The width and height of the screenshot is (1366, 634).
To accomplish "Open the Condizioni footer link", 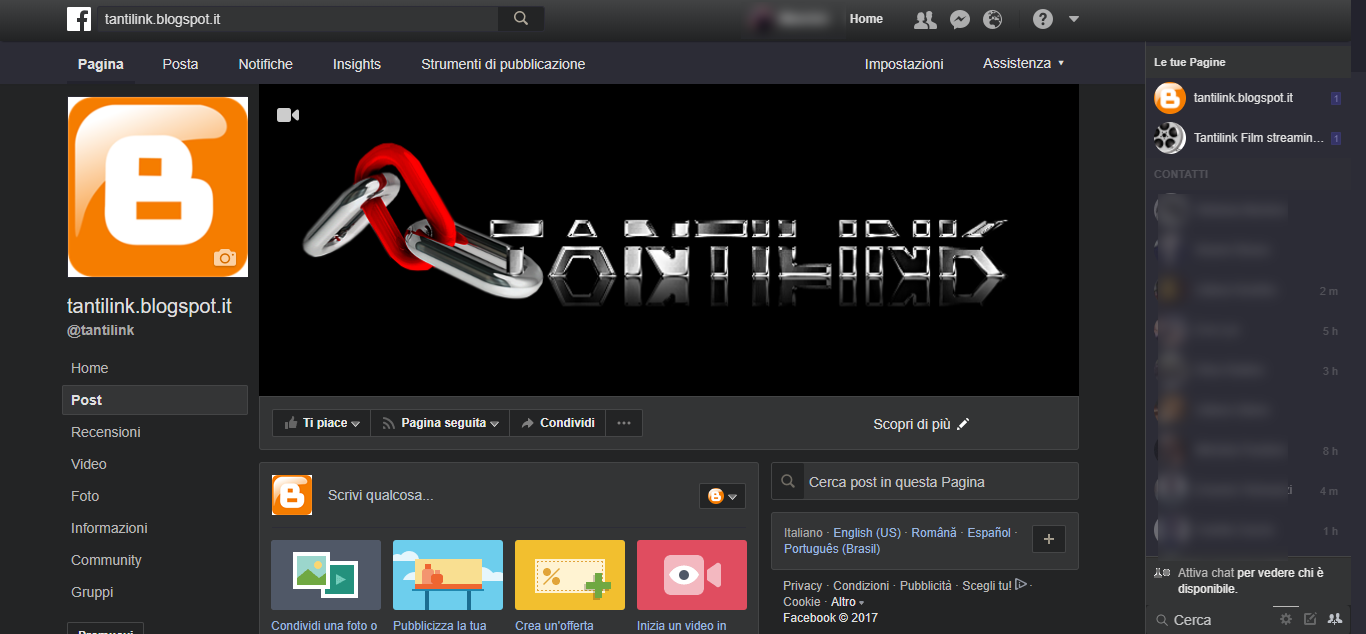I will [861, 586].
